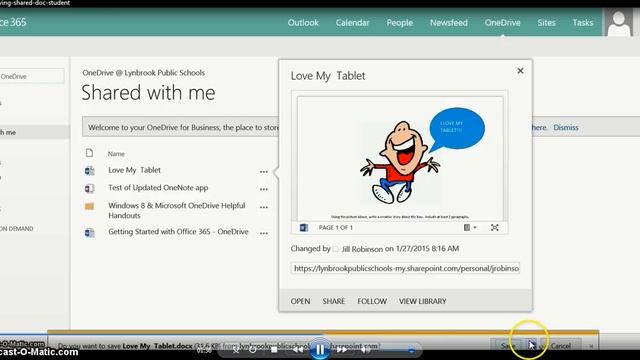
Task: Click the Shared with me heading
Action: click(x=148, y=93)
